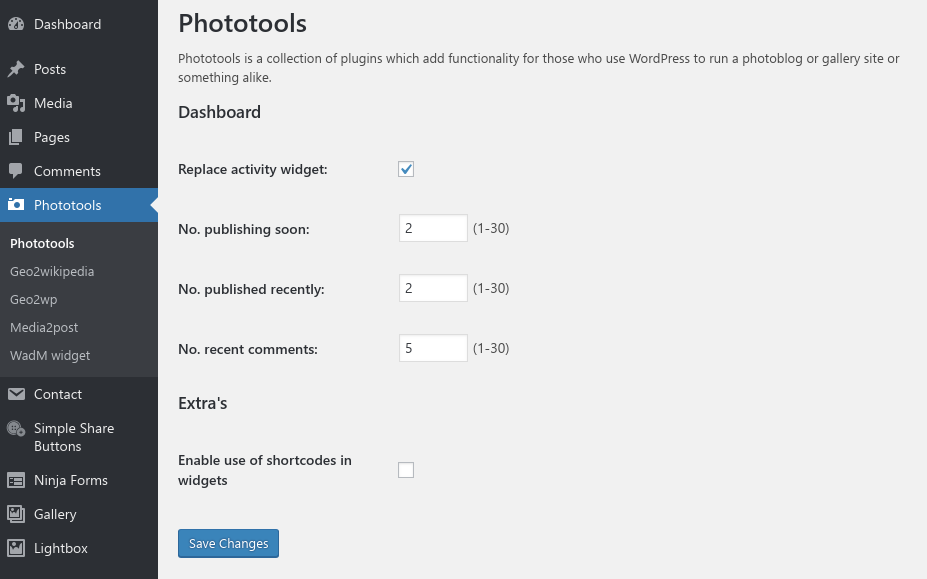Click the Save Changes button
The width and height of the screenshot is (927, 579).
[x=228, y=544]
